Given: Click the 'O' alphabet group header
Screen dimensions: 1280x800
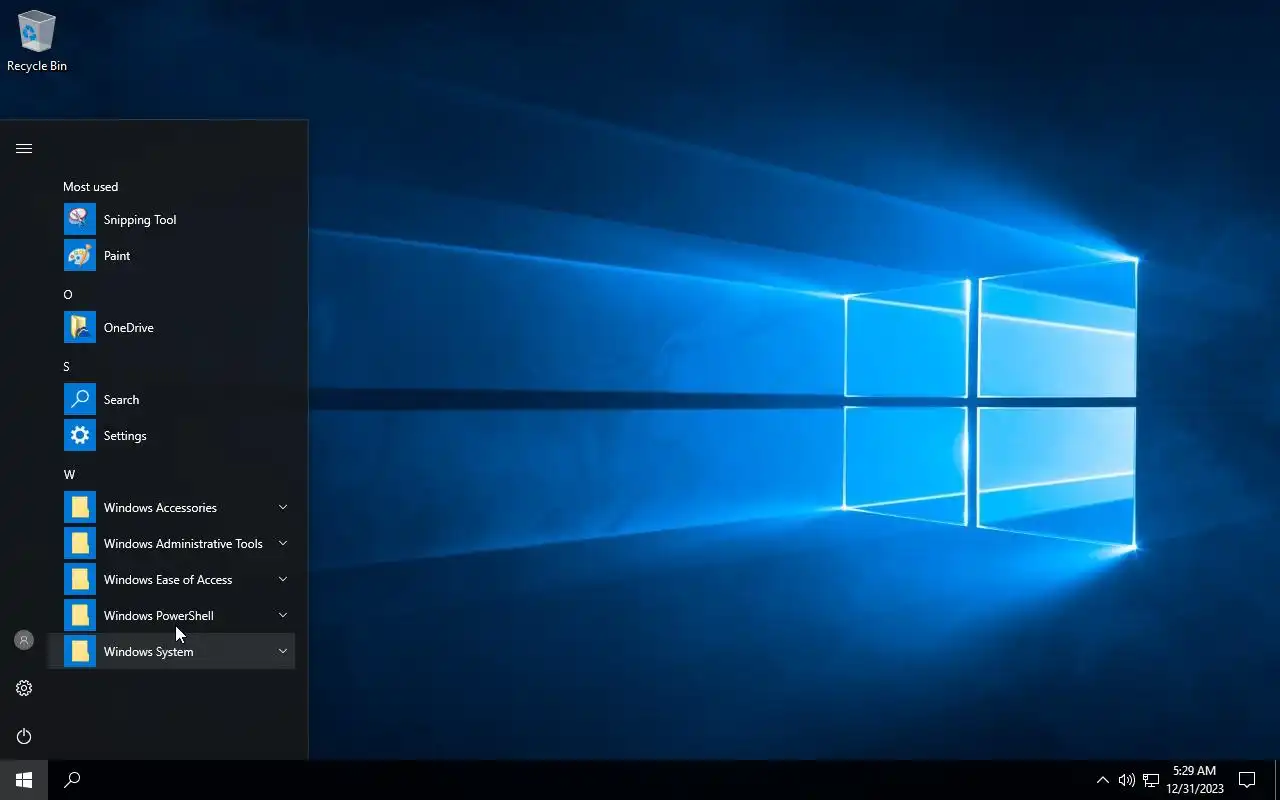Looking at the screenshot, I should pyautogui.click(x=68, y=295).
